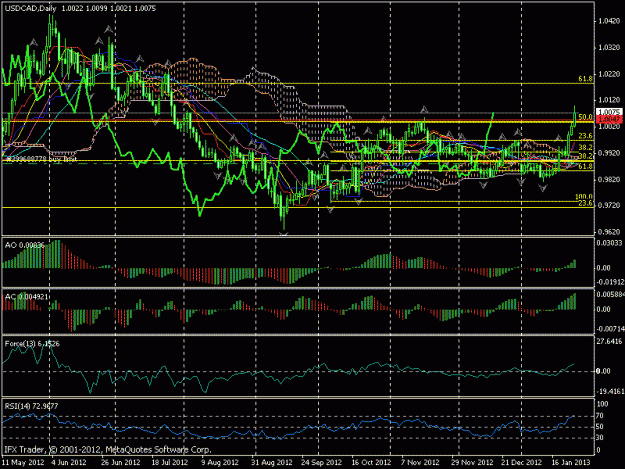Click the Force scale minimum -19.4161
625x469 pixels.
click(610, 392)
